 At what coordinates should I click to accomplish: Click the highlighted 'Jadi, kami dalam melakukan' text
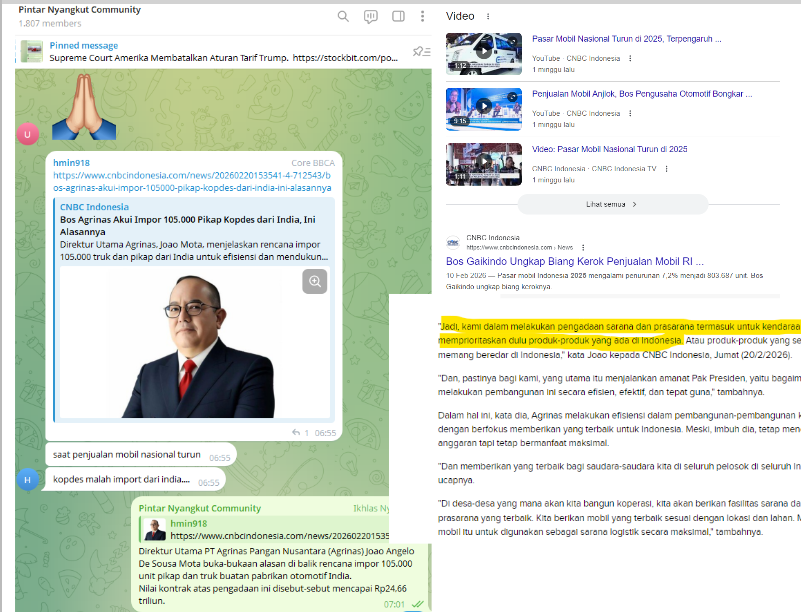(x=620, y=333)
